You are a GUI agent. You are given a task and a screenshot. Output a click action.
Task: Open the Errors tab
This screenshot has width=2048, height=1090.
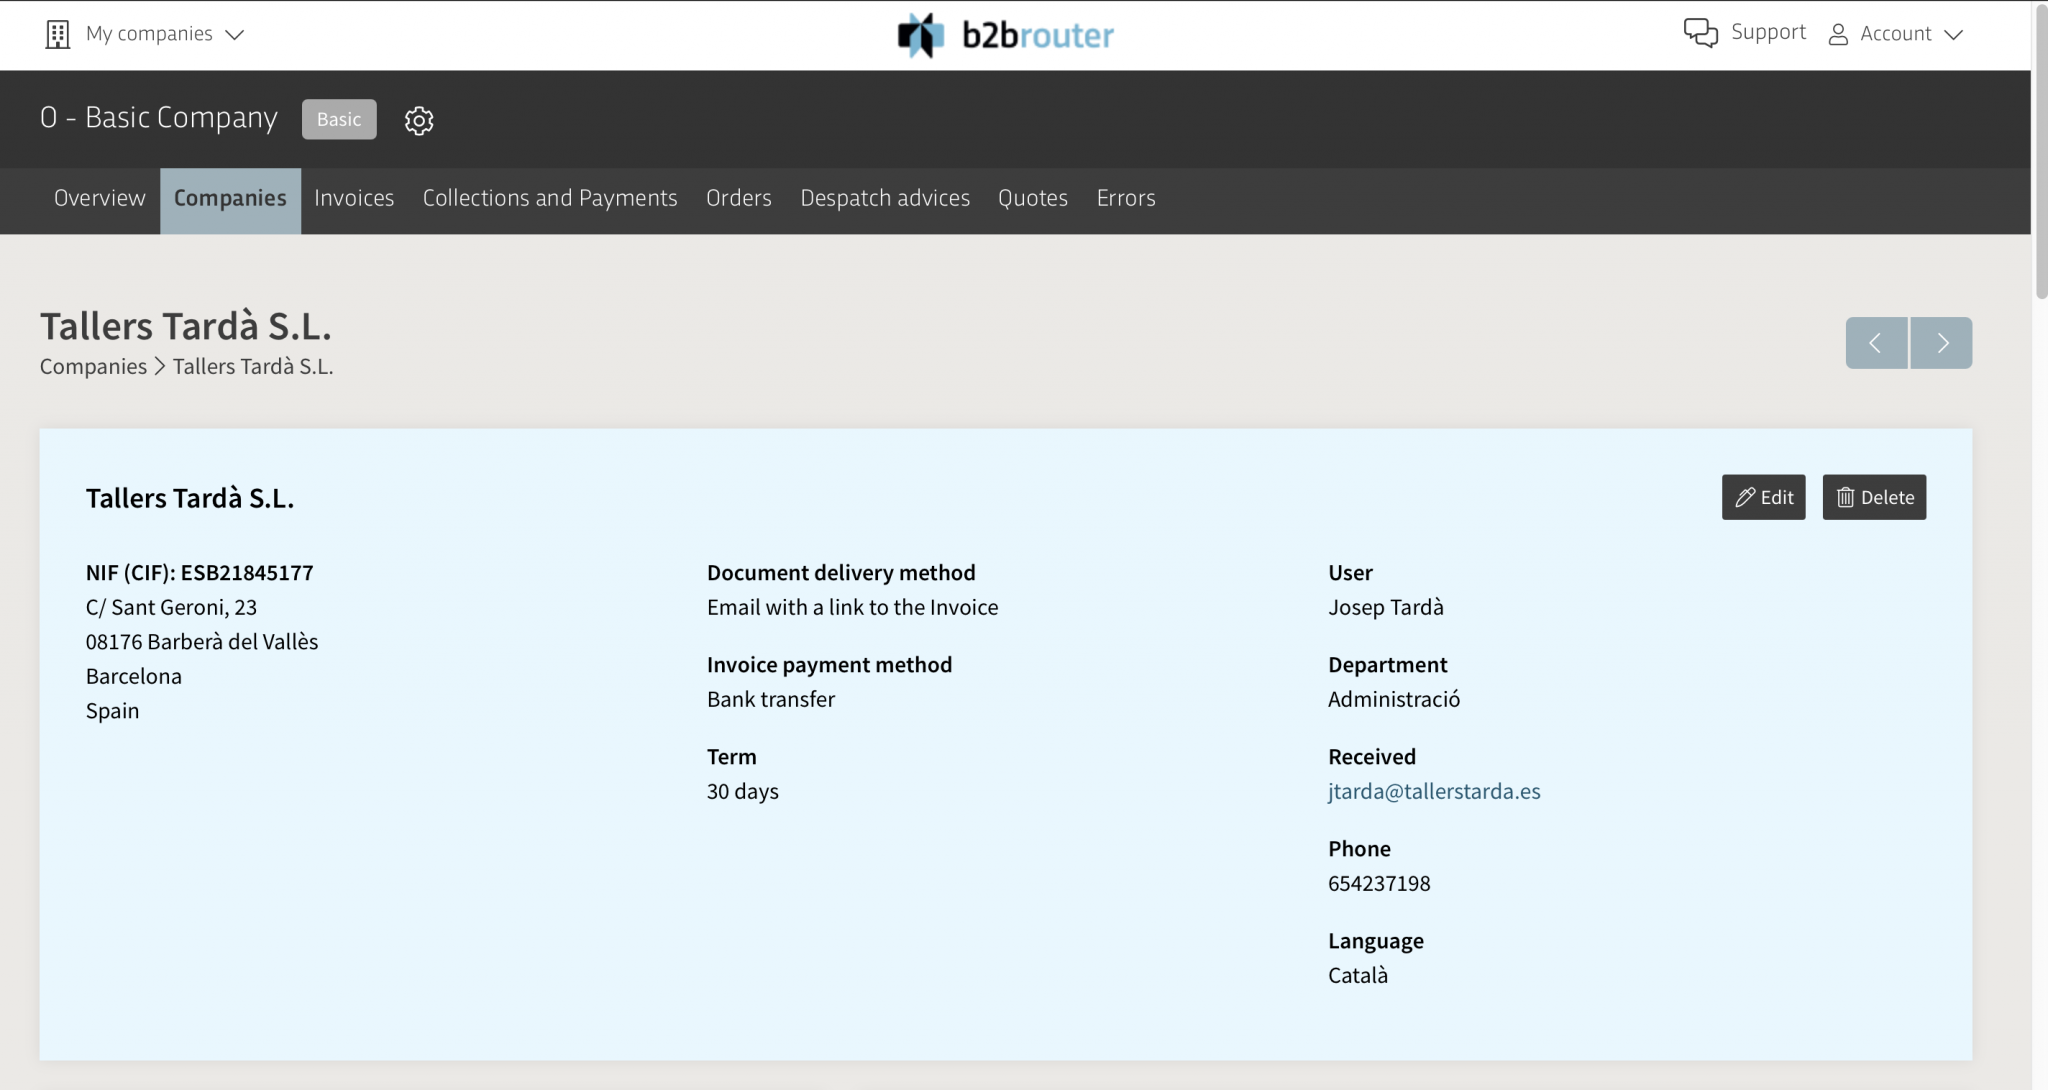point(1126,198)
